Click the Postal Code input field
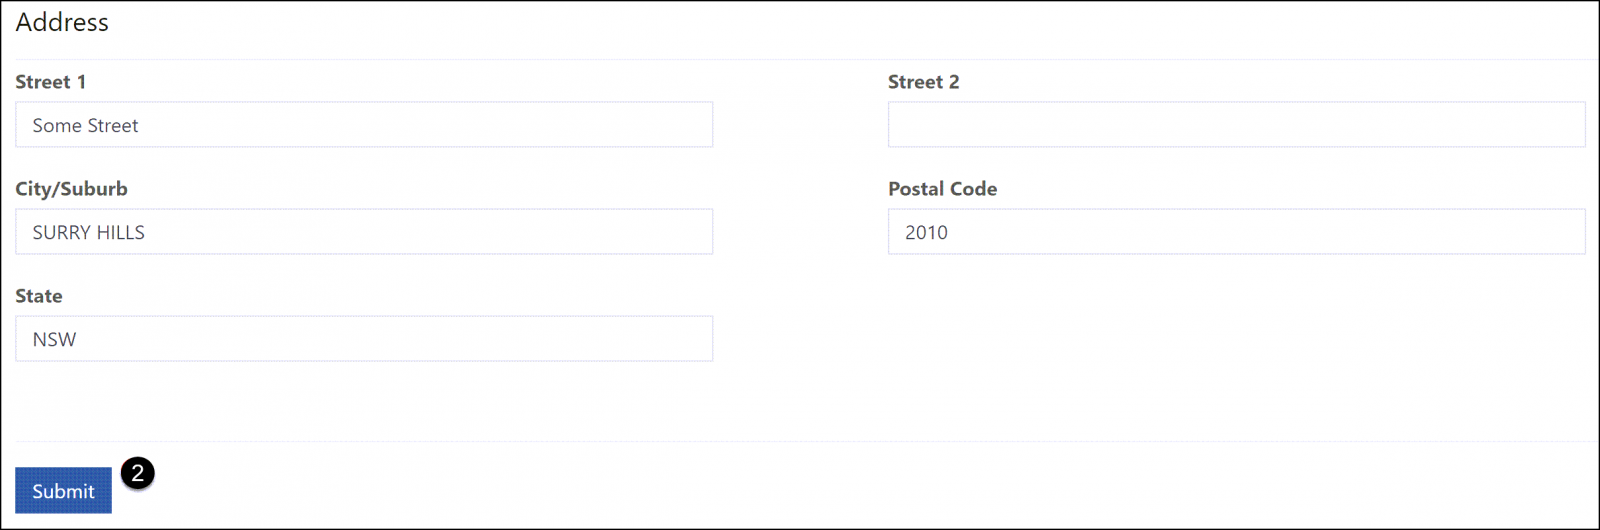 pyautogui.click(x=1236, y=232)
